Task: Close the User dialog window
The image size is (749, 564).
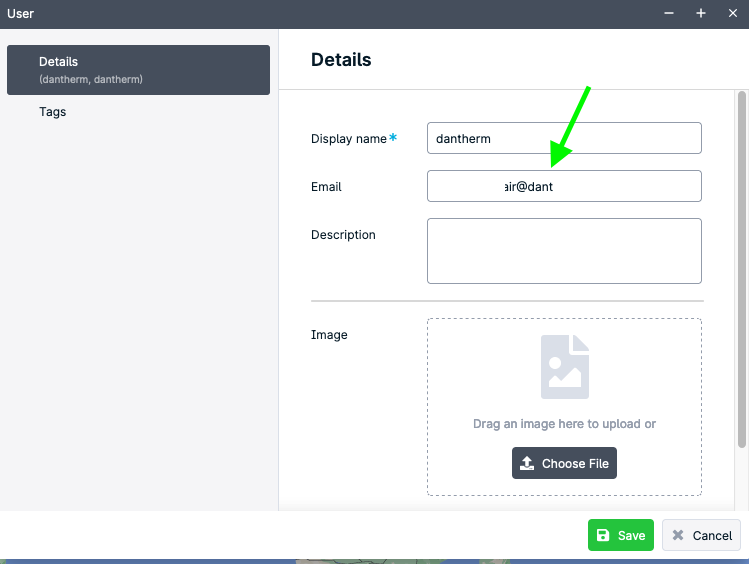Action: (x=732, y=13)
